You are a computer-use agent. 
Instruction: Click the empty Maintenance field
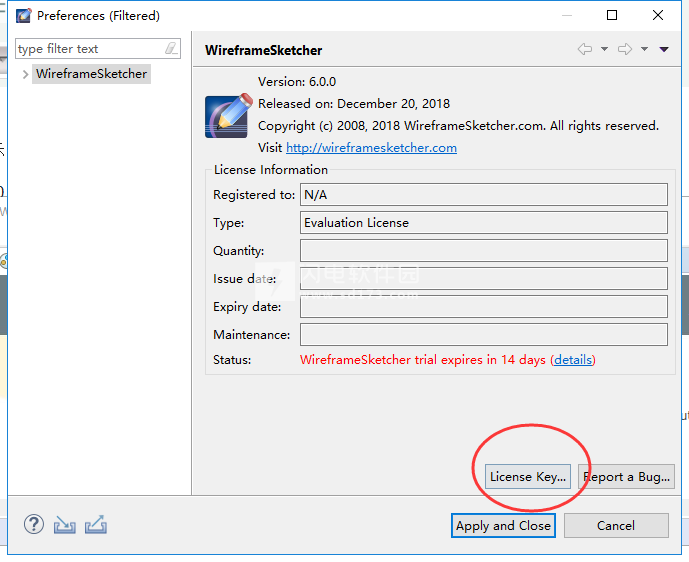coord(484,335)
